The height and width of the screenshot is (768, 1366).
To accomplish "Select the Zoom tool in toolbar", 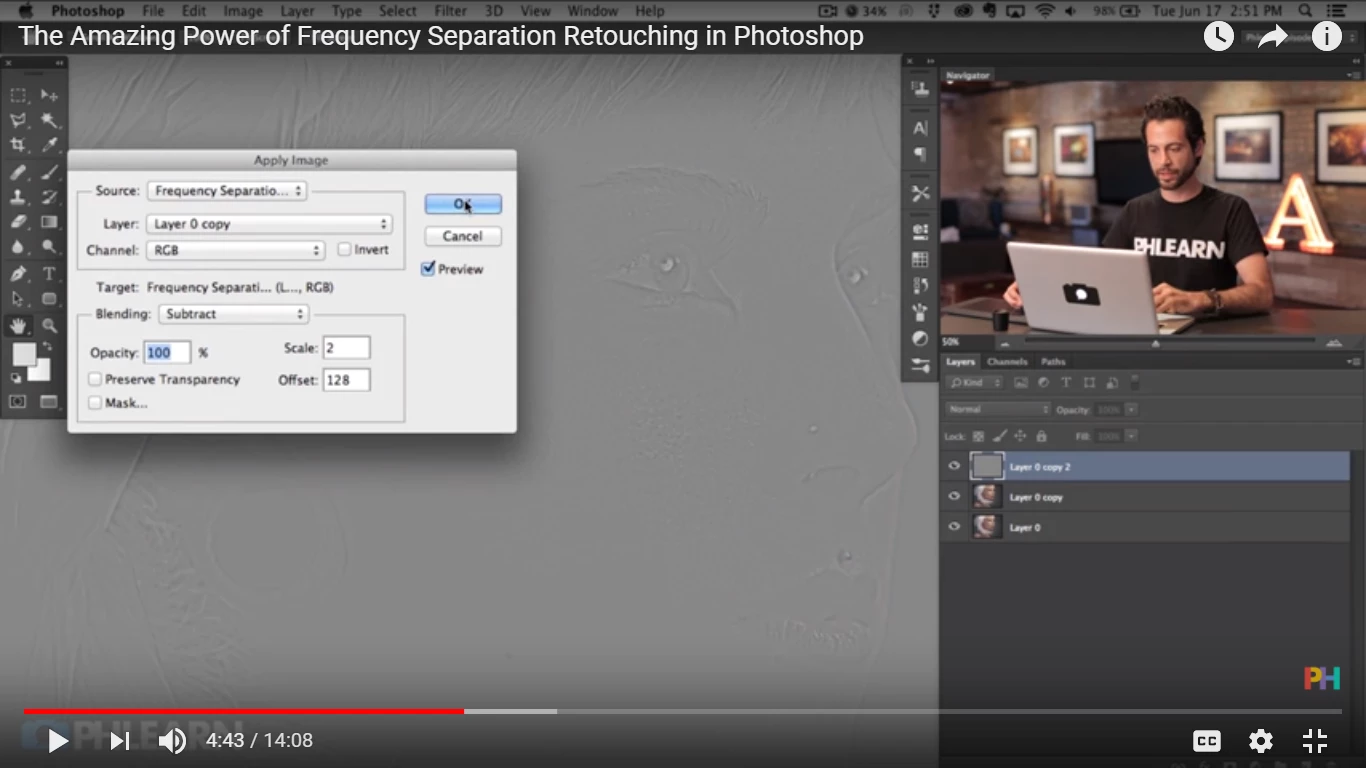I will 49,325.
